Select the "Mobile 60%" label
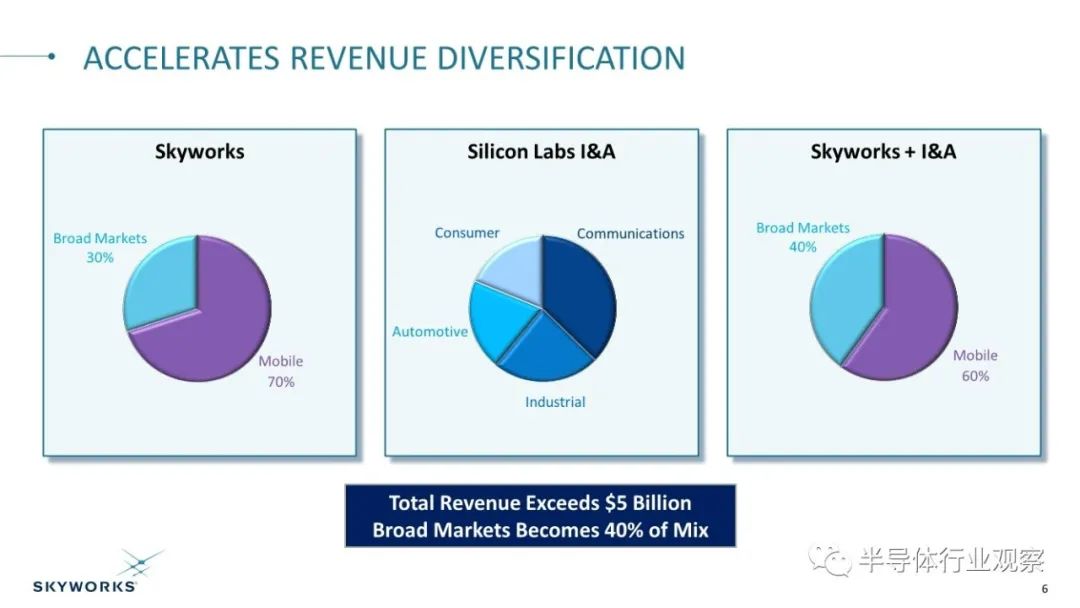The width and height of the screenshot is (1080, 608). click(975, 366)
